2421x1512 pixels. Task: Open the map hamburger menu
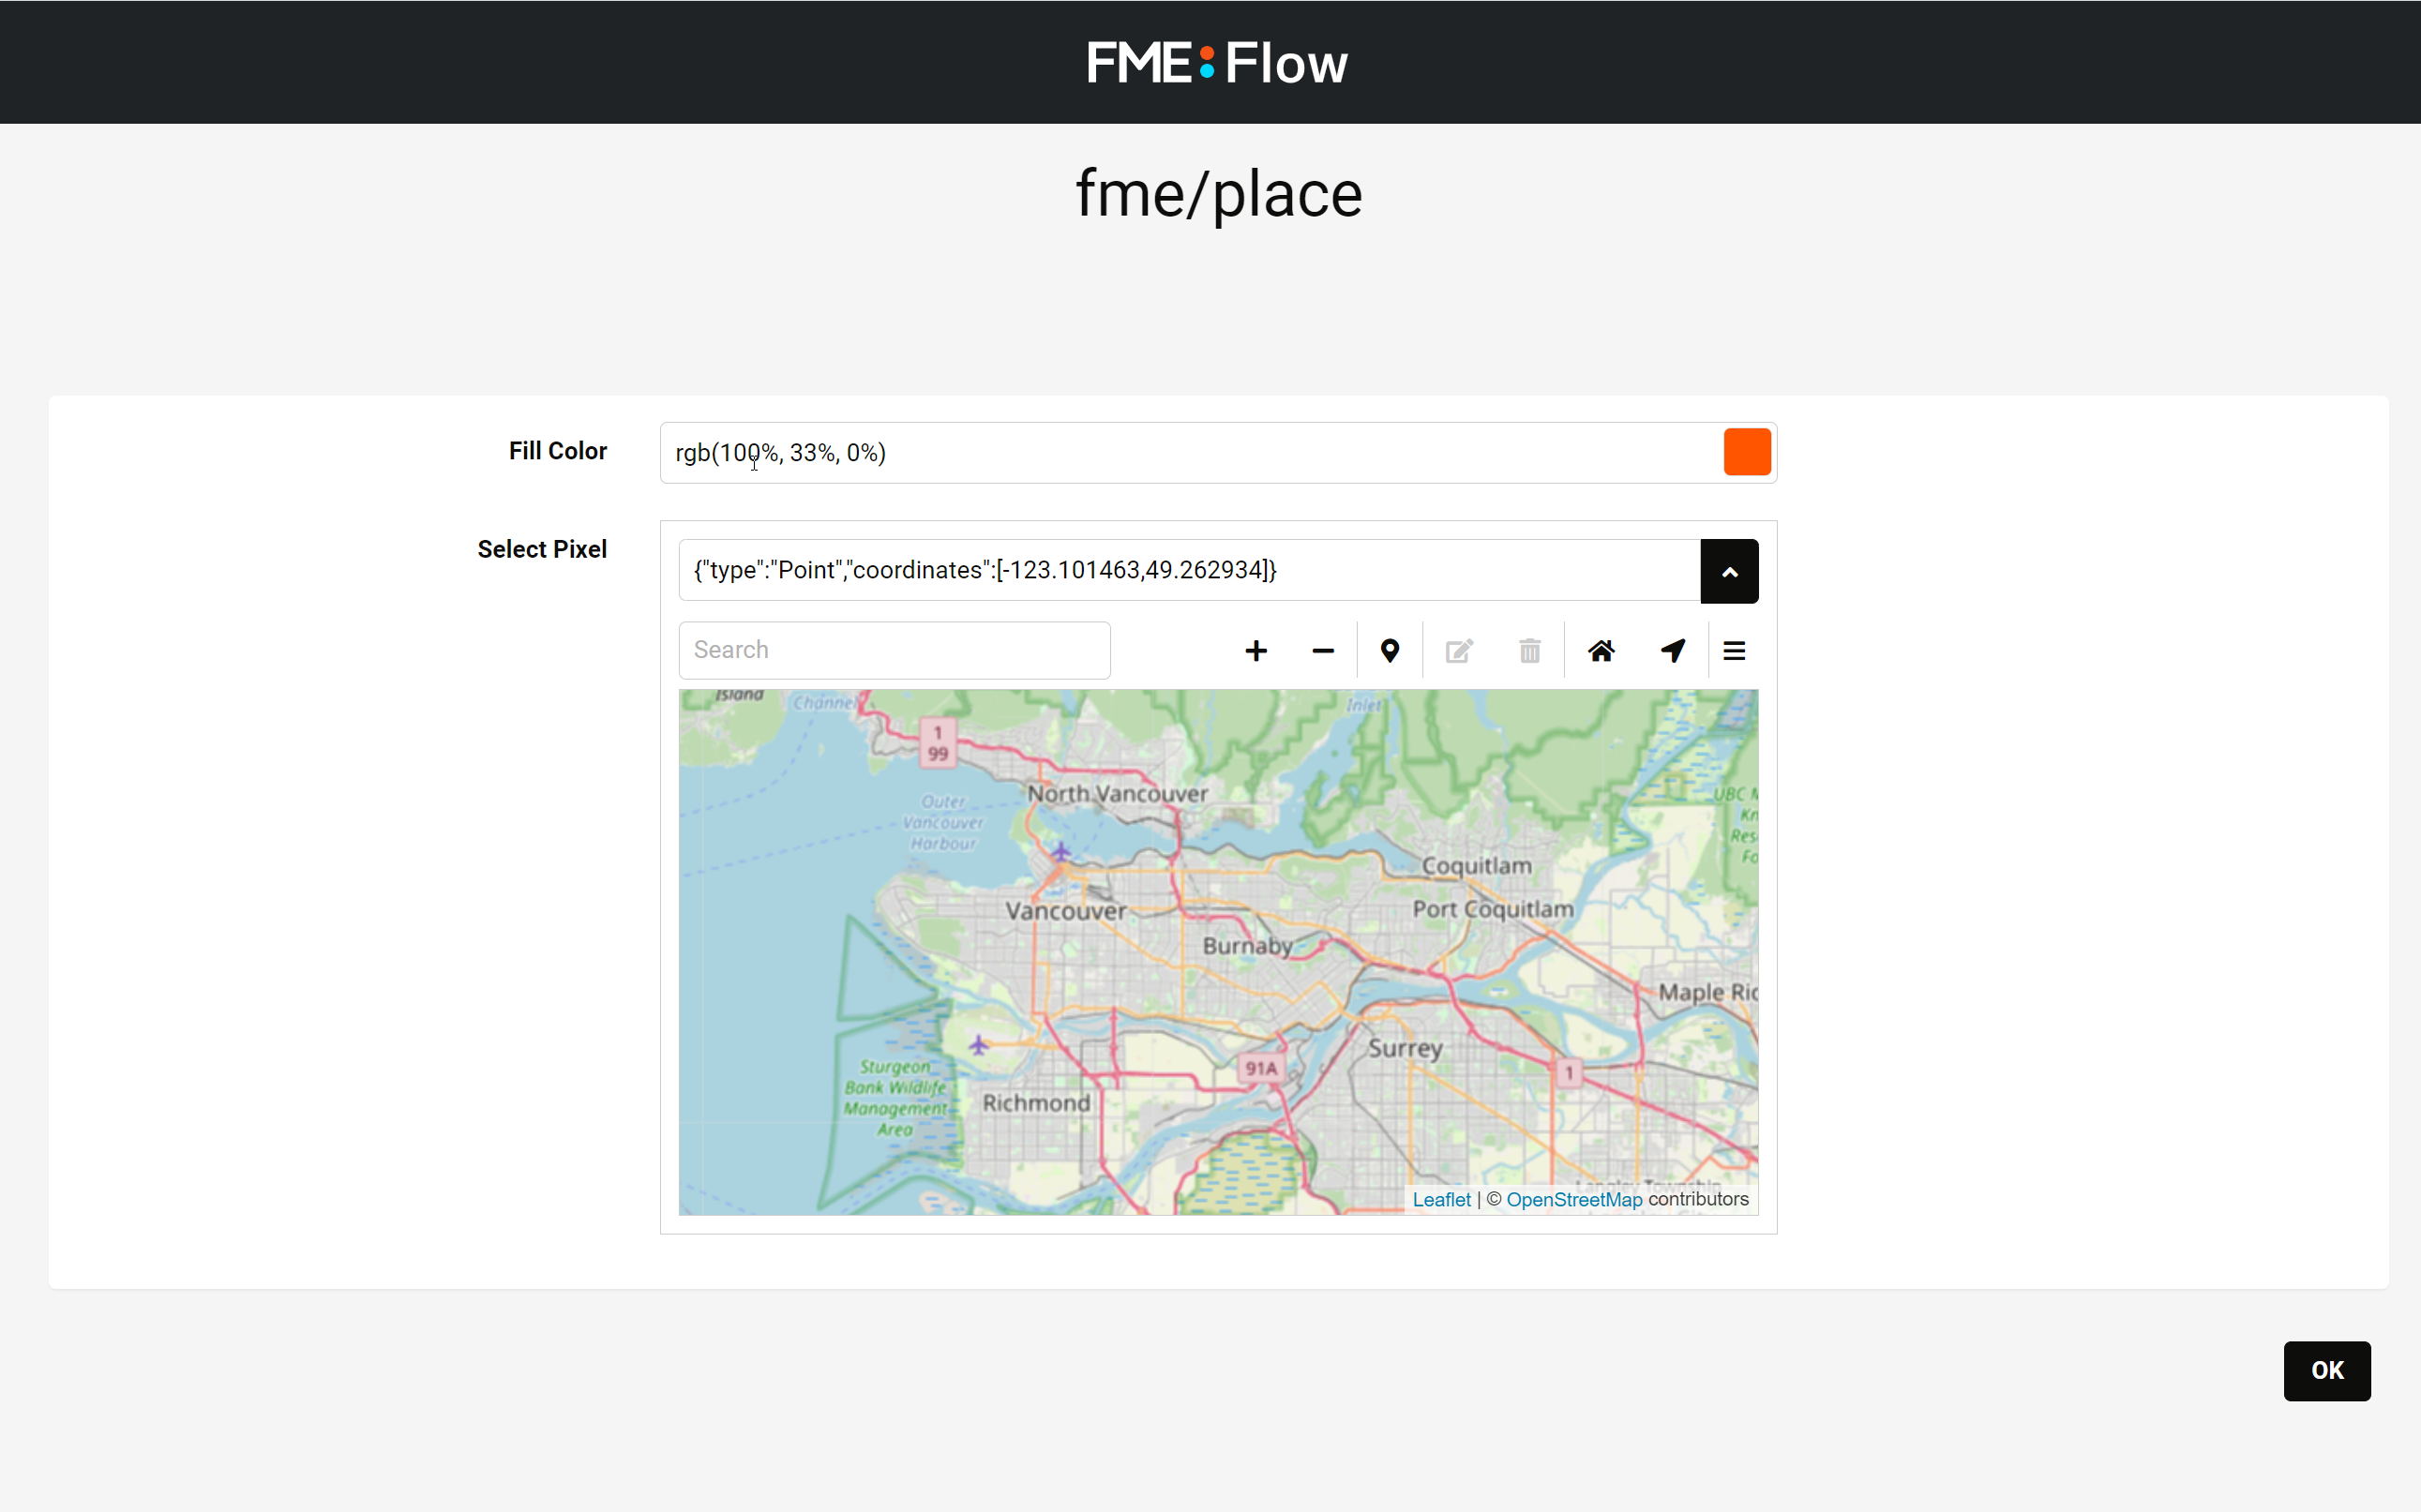click(x=1734, y=650)
